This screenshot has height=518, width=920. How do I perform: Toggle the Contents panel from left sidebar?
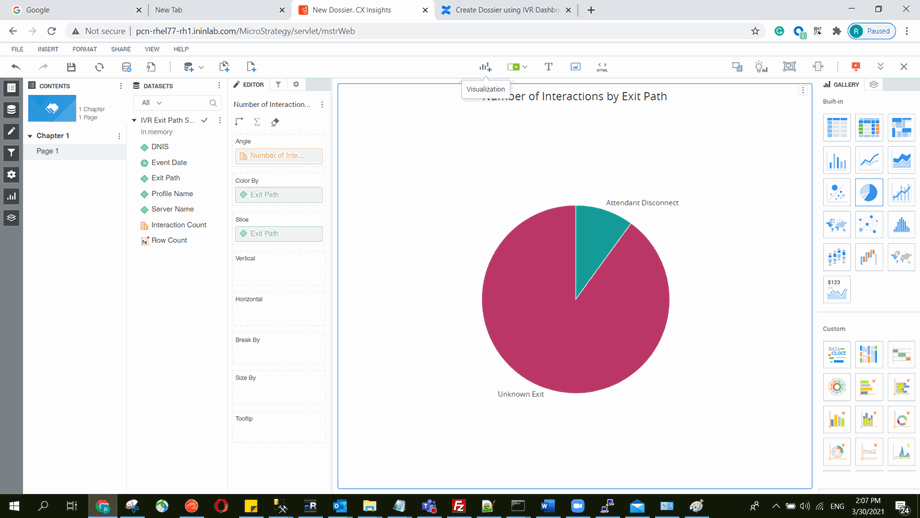pyautogui.click(x=12, y=88)
